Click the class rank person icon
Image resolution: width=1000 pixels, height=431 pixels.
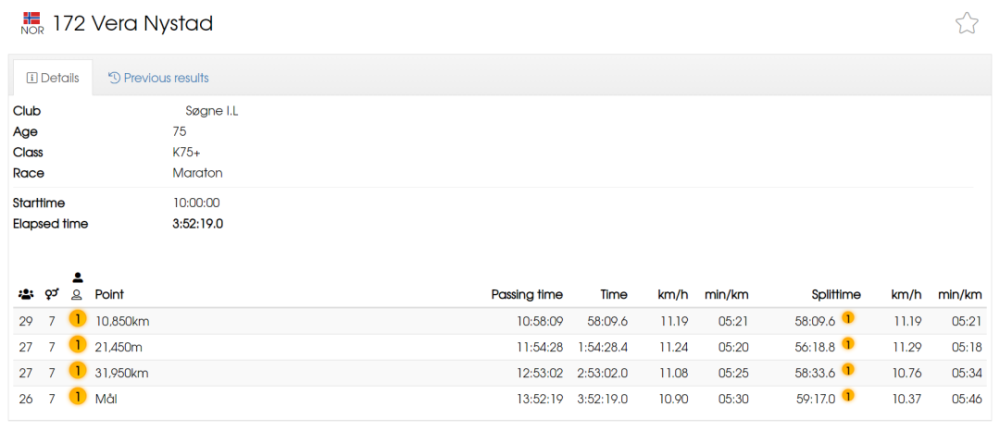(77, 286)
